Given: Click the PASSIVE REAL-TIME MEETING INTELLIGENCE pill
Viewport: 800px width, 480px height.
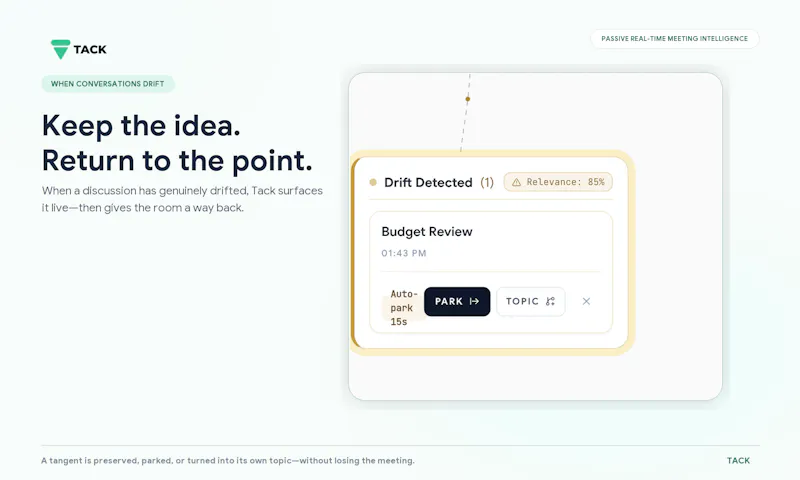Looking at the screenshot, I should coord(674,39).
